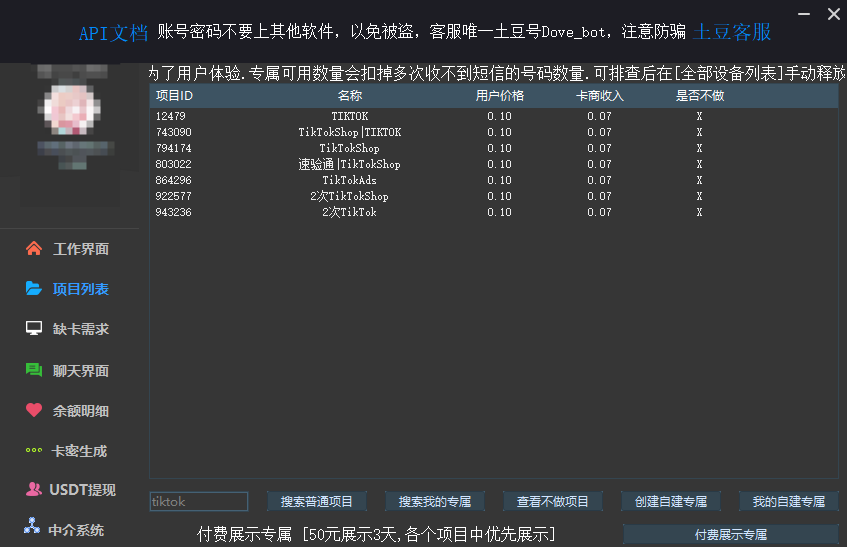This screenshot has height=547, width=847.
Task: Go to the 聊天界面 menu item
Action: [x=80, y=371]
